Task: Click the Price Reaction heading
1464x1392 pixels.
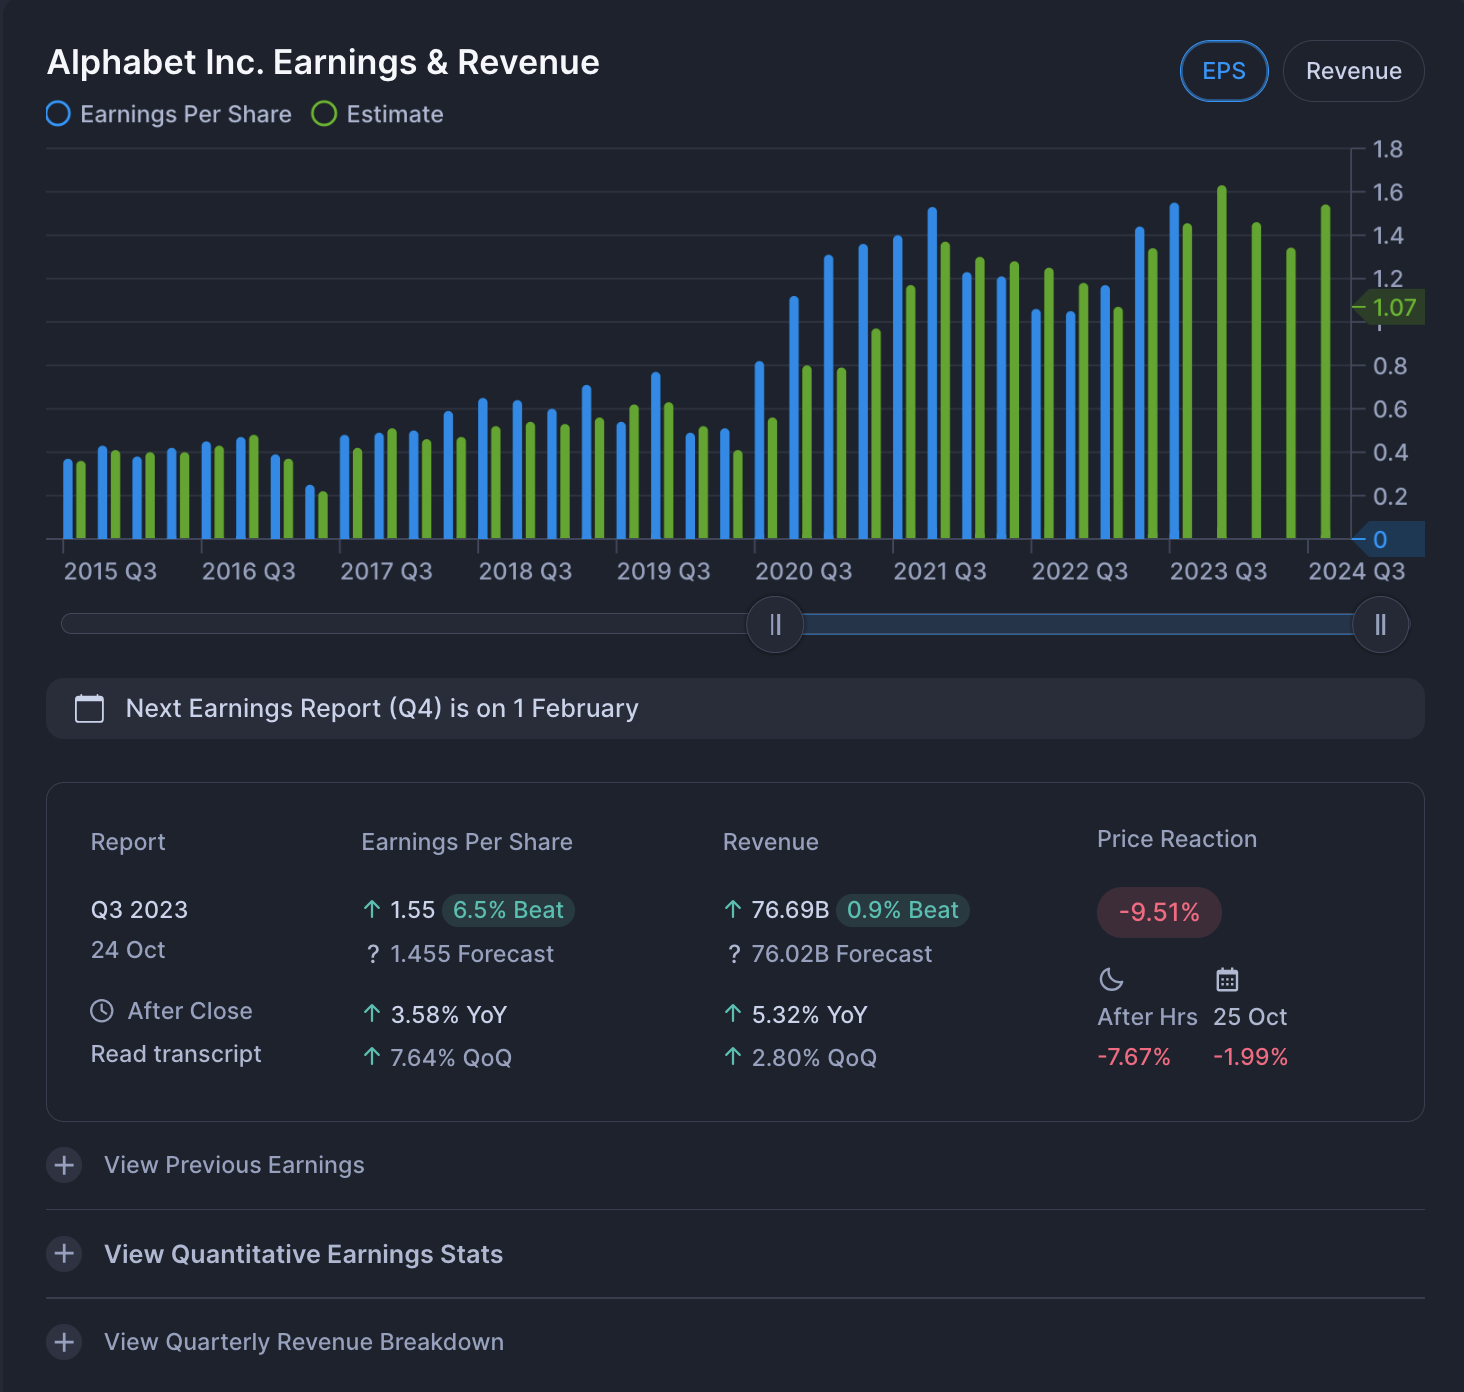Action: click(x=1177, y=839)
